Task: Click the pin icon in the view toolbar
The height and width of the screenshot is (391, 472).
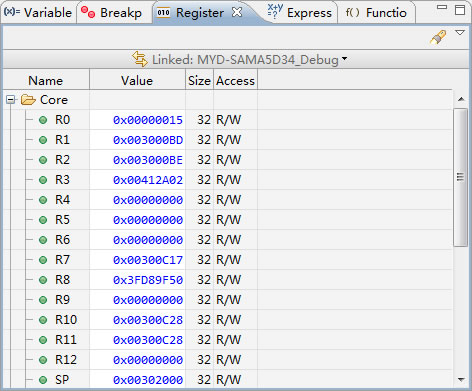Action: tap(438, 37)
